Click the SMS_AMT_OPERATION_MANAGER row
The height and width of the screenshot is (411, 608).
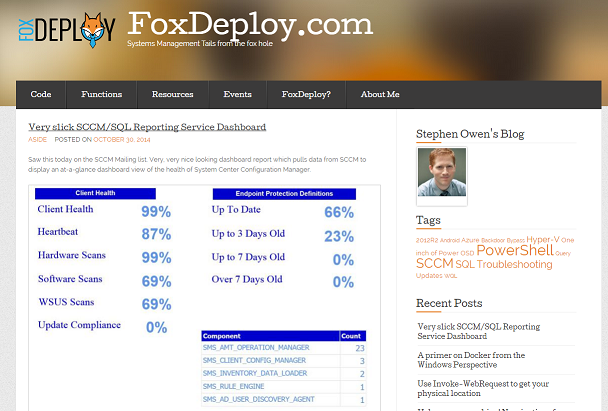click(284, 348)
